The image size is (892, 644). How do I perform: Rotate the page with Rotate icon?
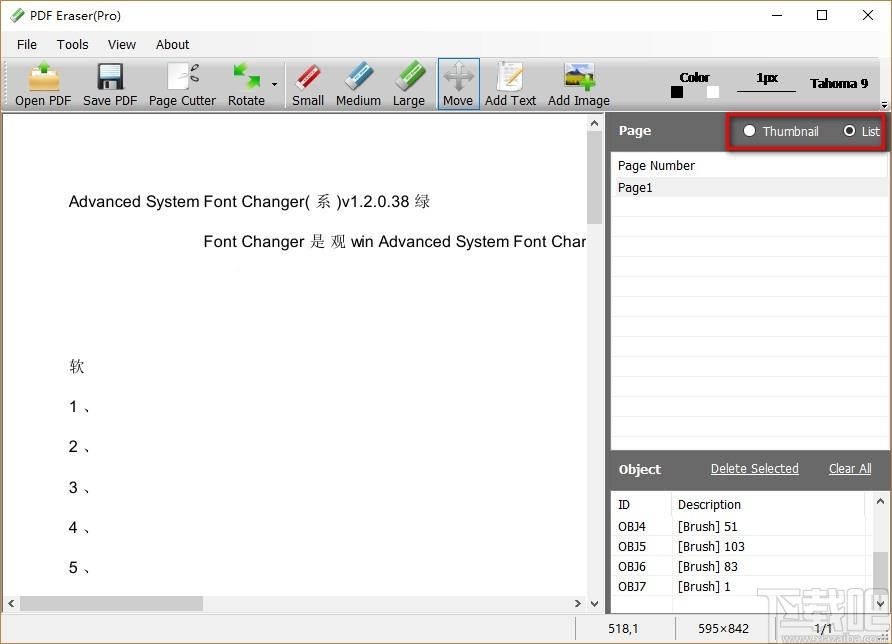(246, 84)
